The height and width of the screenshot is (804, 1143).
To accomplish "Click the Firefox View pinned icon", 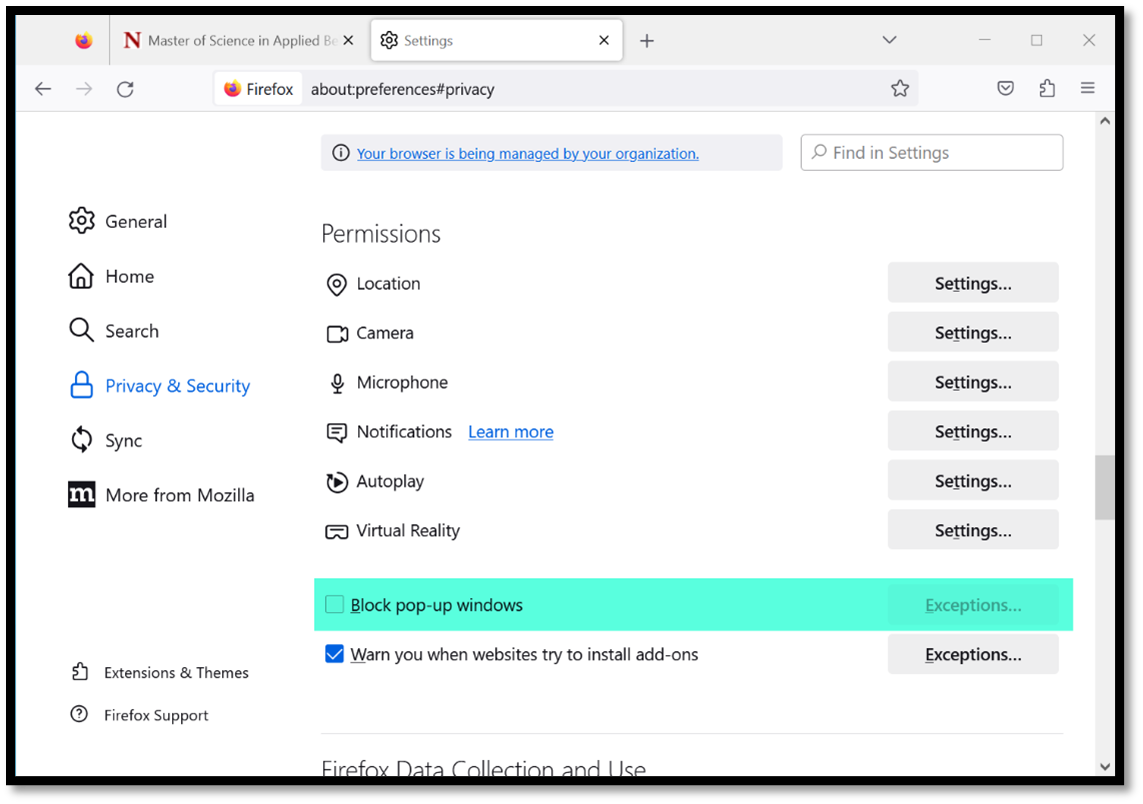I will pos(84,41).
